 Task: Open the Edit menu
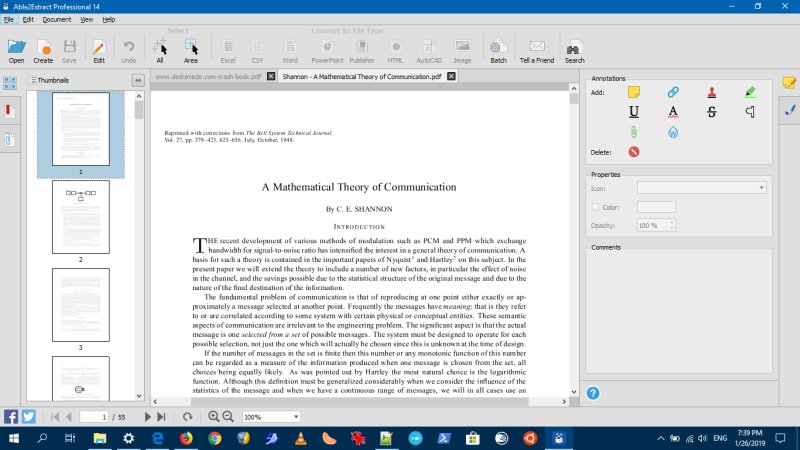pyautogui.click(x=28, y=19)
